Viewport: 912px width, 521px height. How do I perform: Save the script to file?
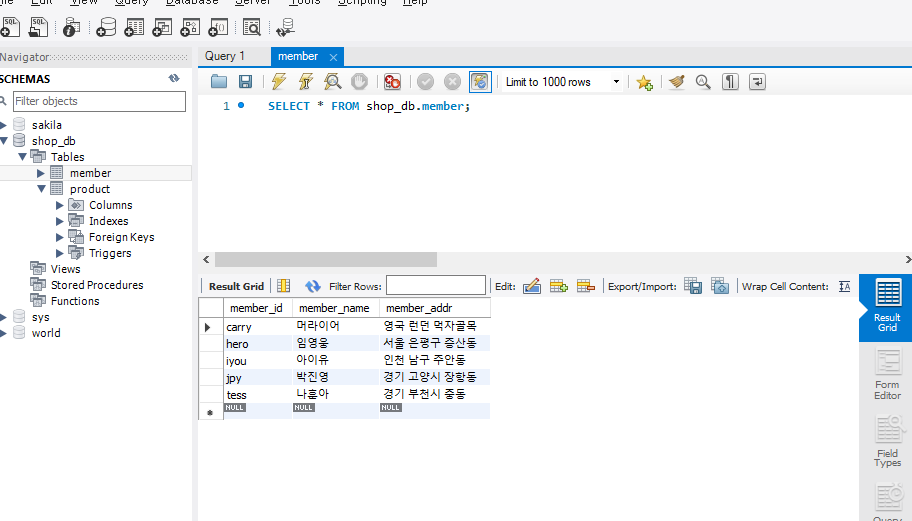pos(245,81)
